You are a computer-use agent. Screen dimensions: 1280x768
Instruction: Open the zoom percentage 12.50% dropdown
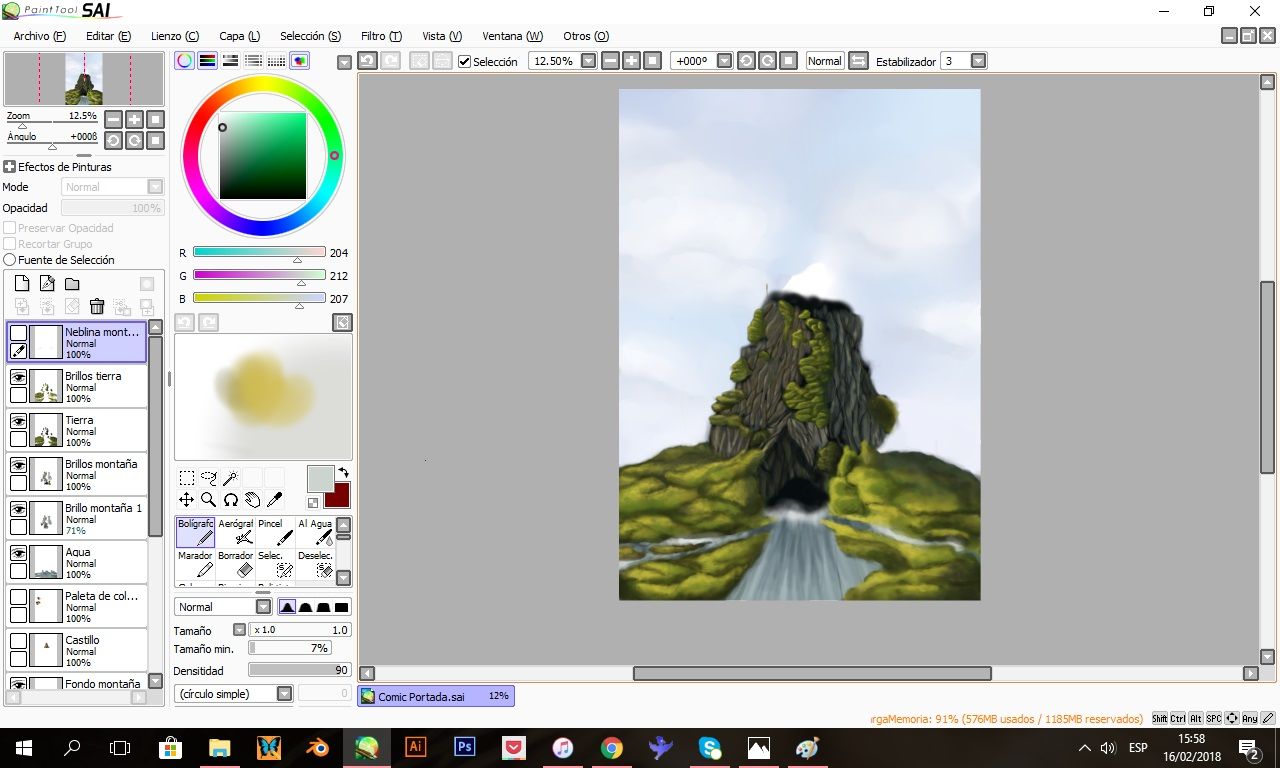(588, 61)
